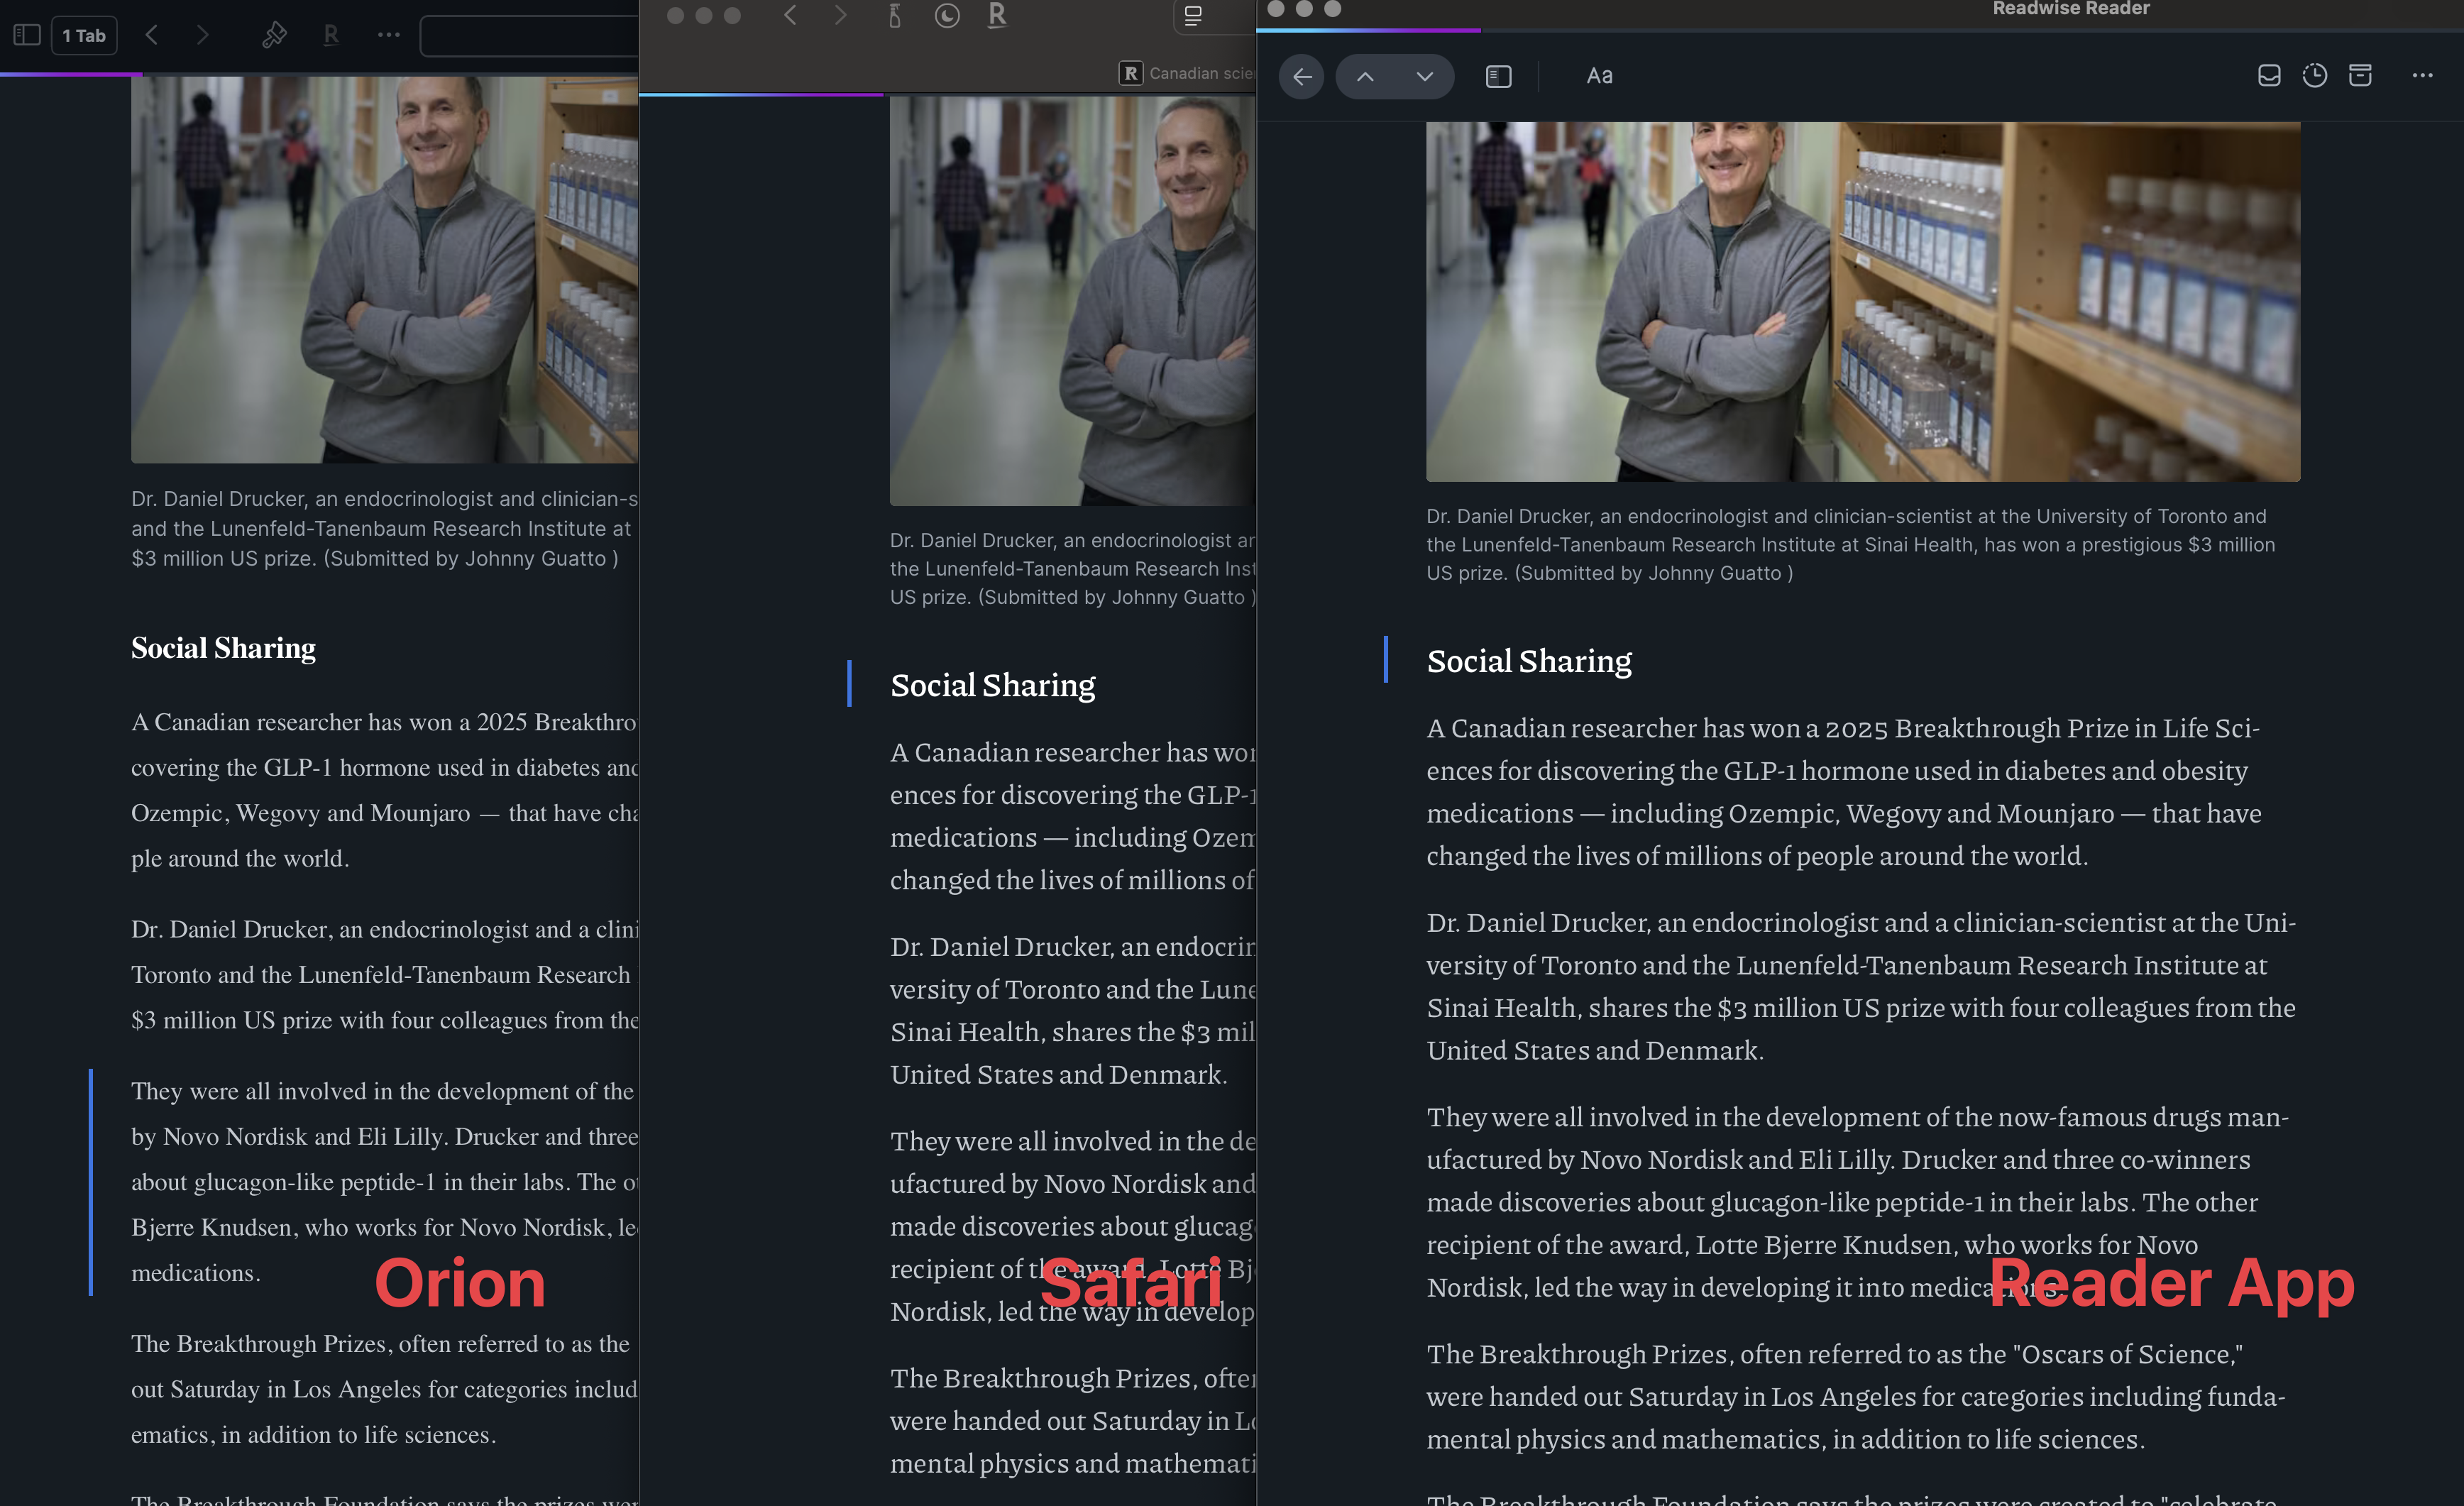Click the article photo in the Orion window
This screenshot has height=1506, width=2464.
(385, 270)
